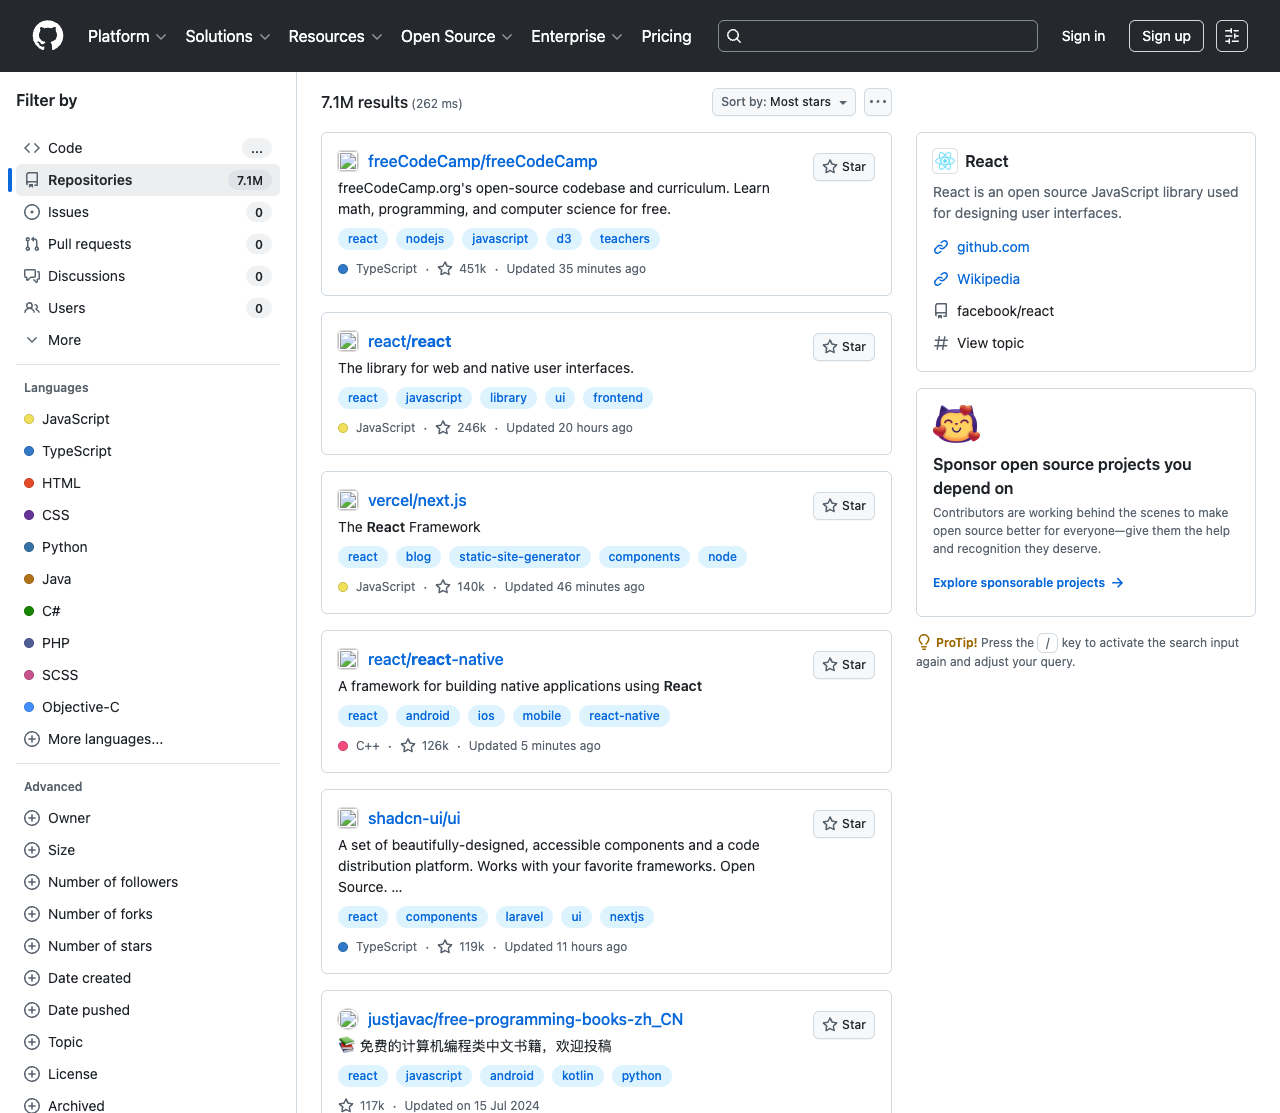This screenshot has height=1113, width=1280.
Task: Click the star count icon beside 246k
Action: click(x=443, y=428)
